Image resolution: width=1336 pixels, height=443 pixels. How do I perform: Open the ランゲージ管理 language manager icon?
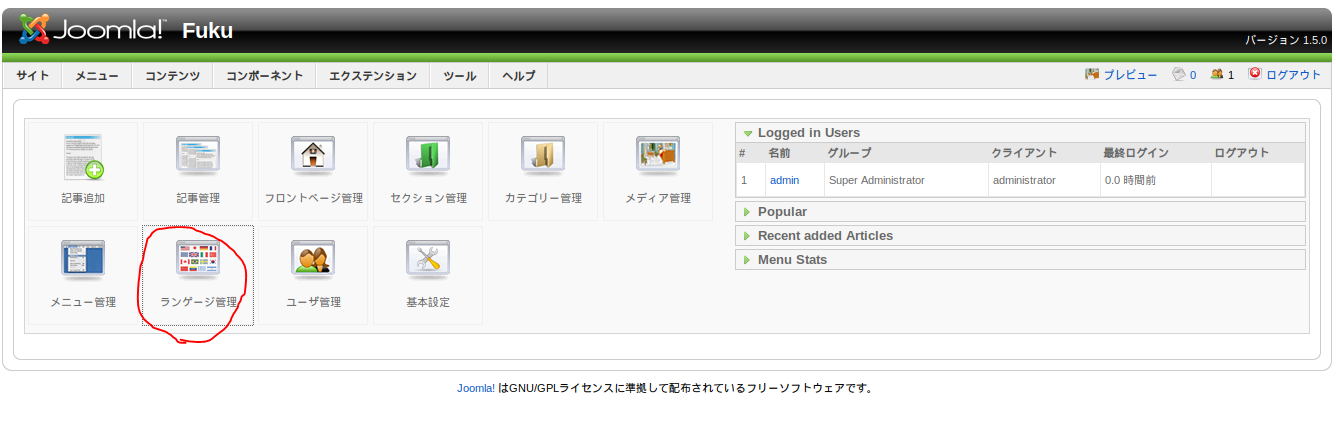click(x=198, y=275)
